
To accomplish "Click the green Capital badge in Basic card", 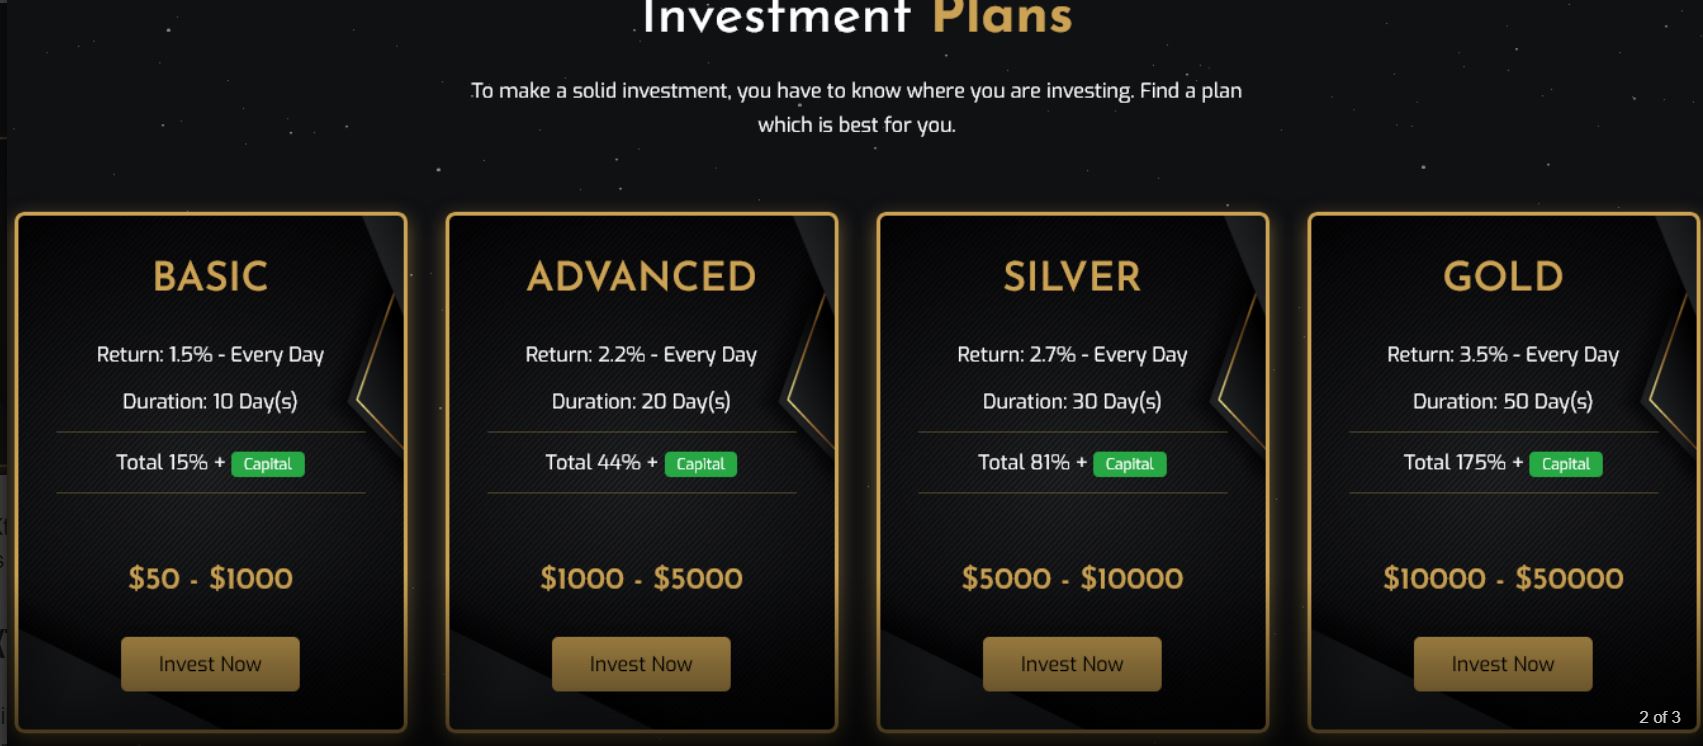I will [x=268, y=464].
